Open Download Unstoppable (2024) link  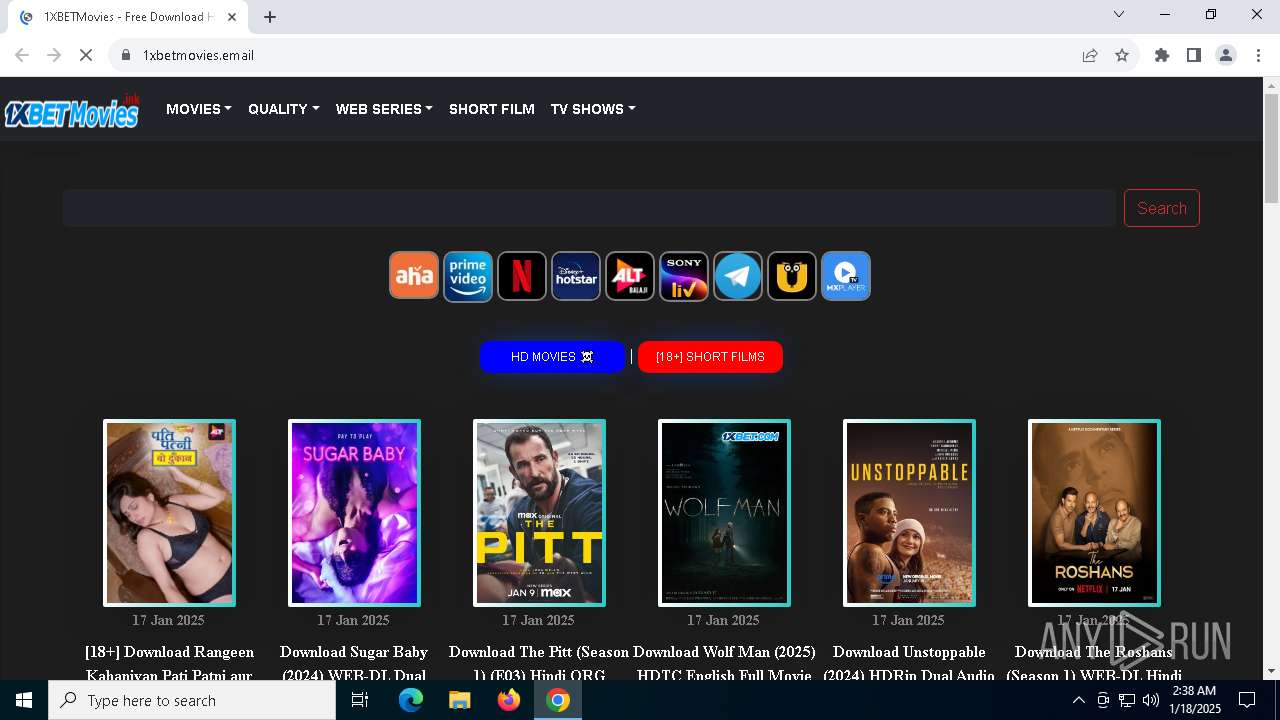(909, 663)
